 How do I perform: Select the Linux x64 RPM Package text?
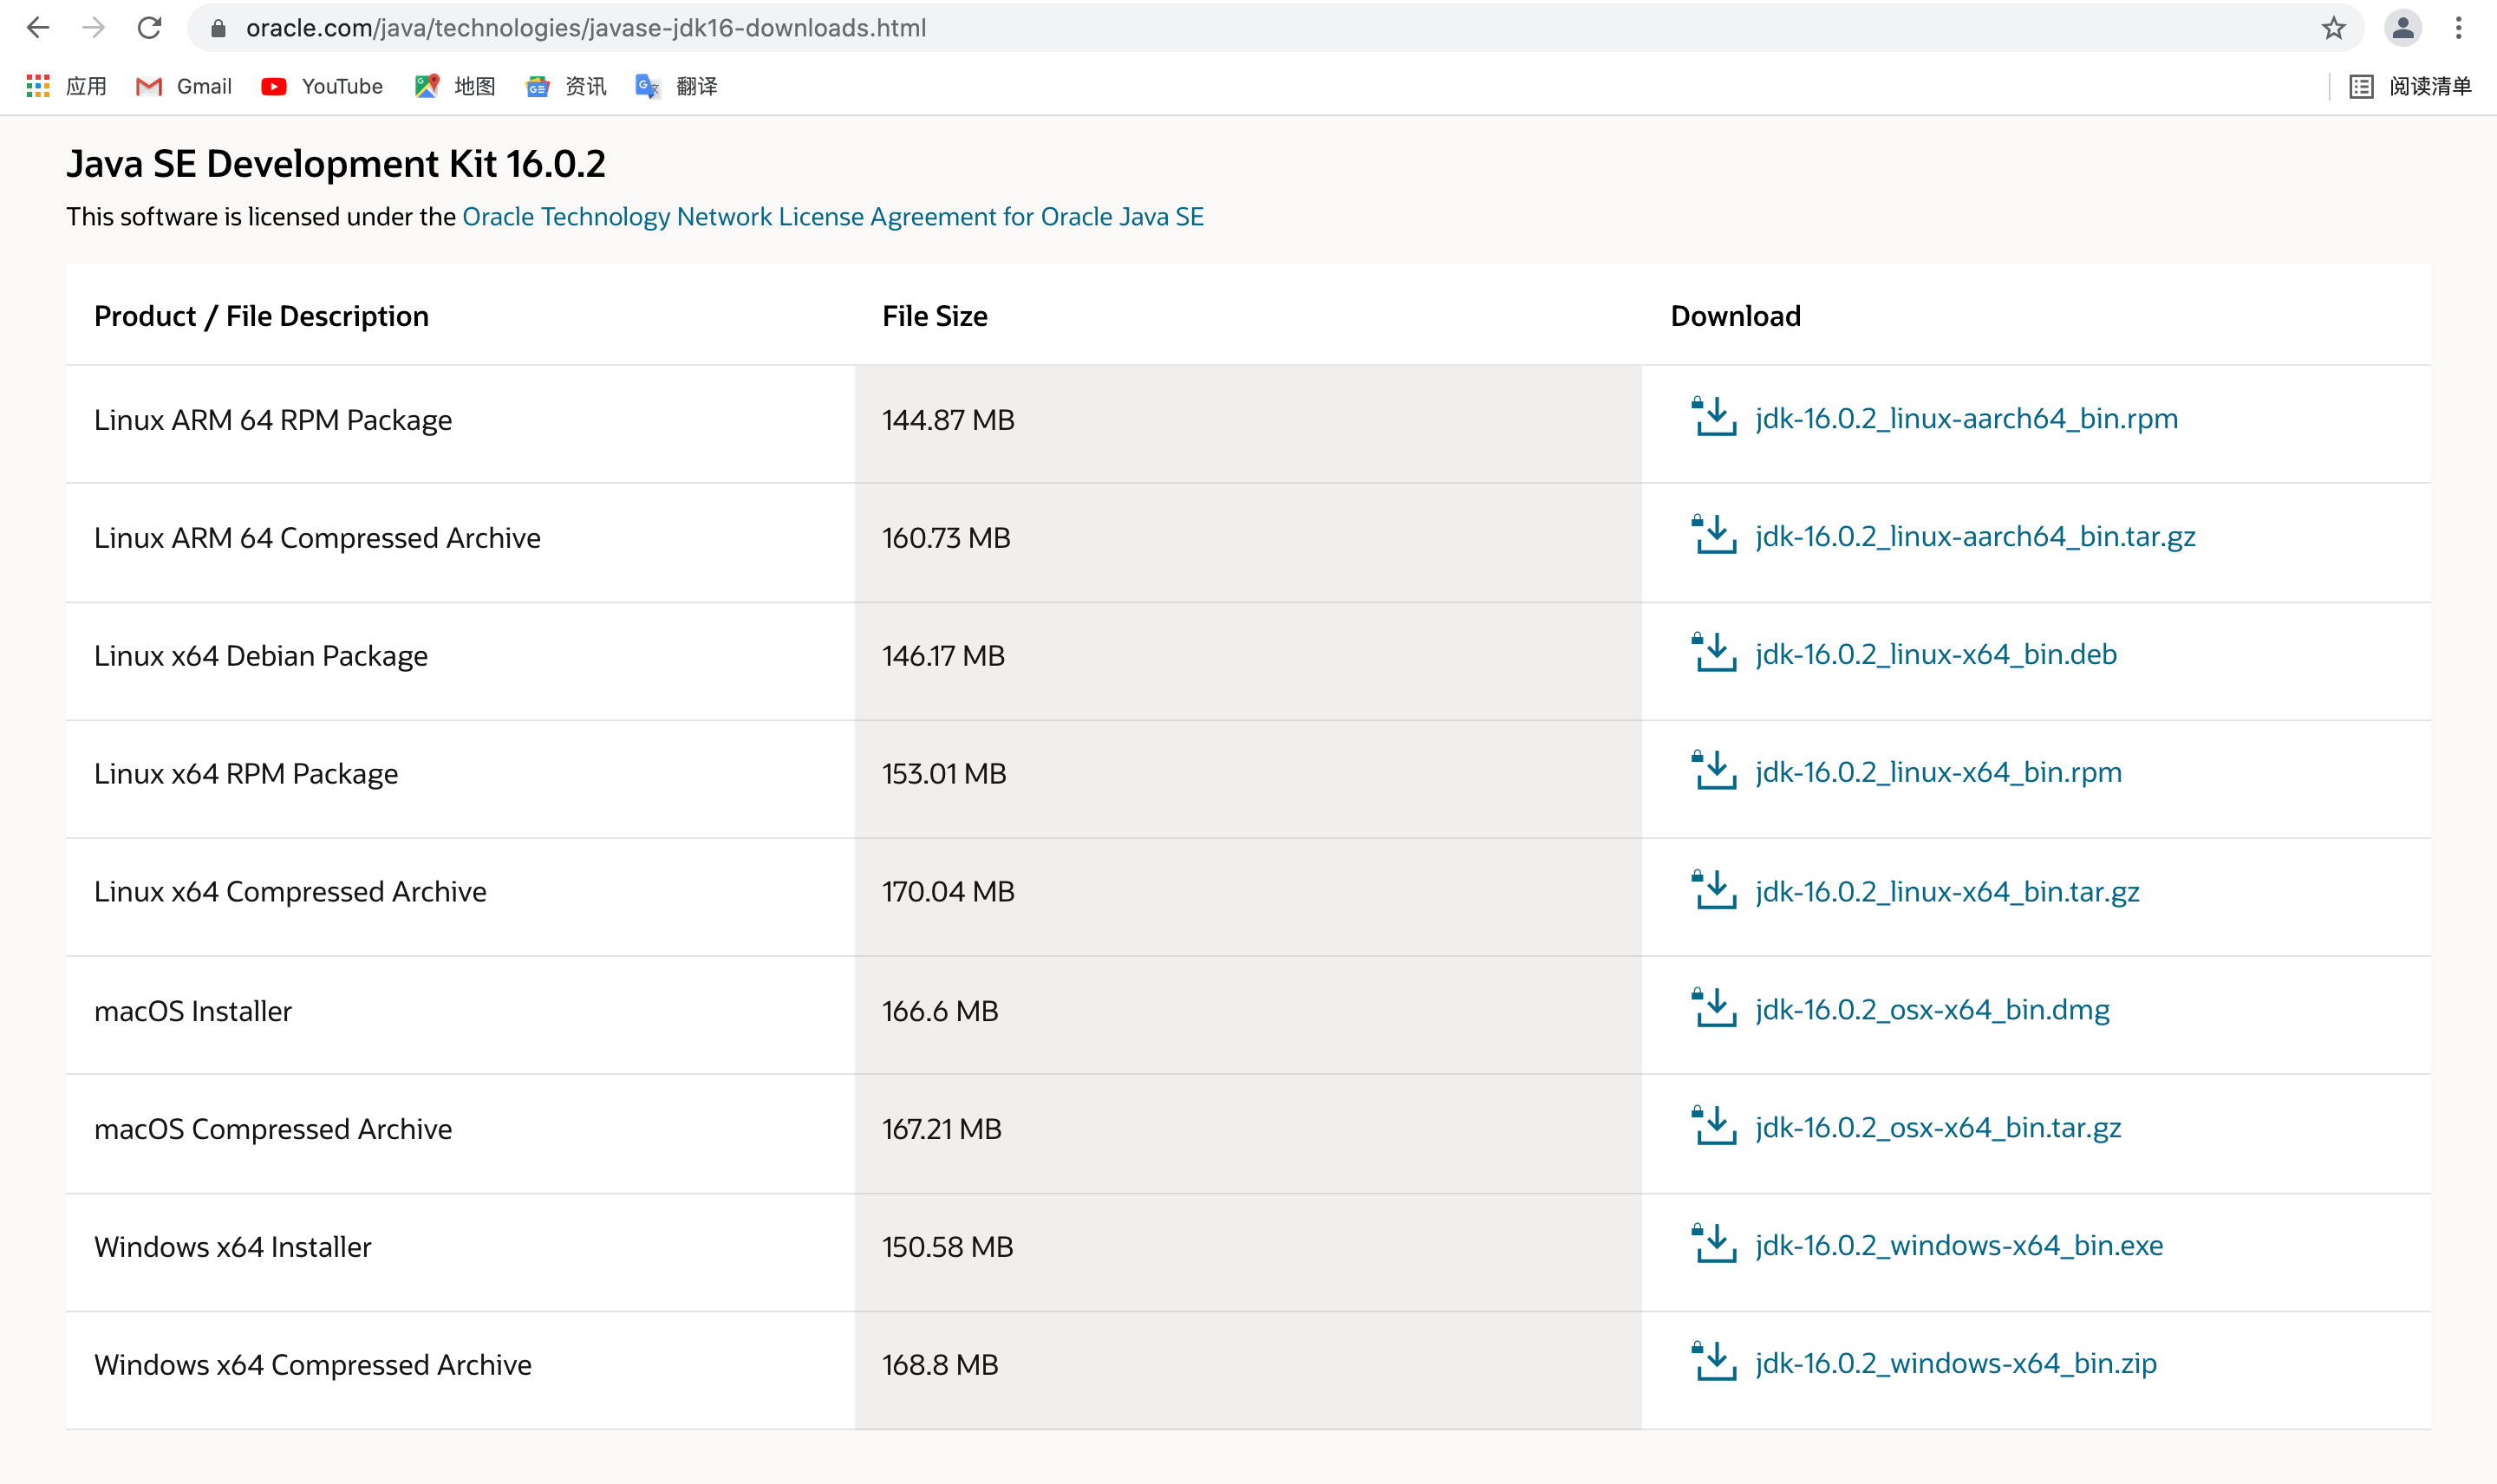point(246,774)
